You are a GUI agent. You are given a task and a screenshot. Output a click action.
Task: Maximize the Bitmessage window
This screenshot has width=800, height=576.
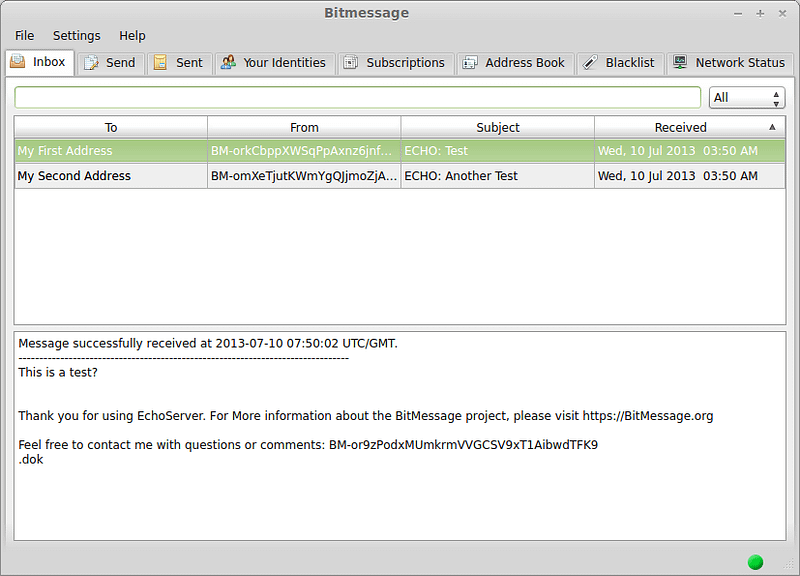coord(760,14)
